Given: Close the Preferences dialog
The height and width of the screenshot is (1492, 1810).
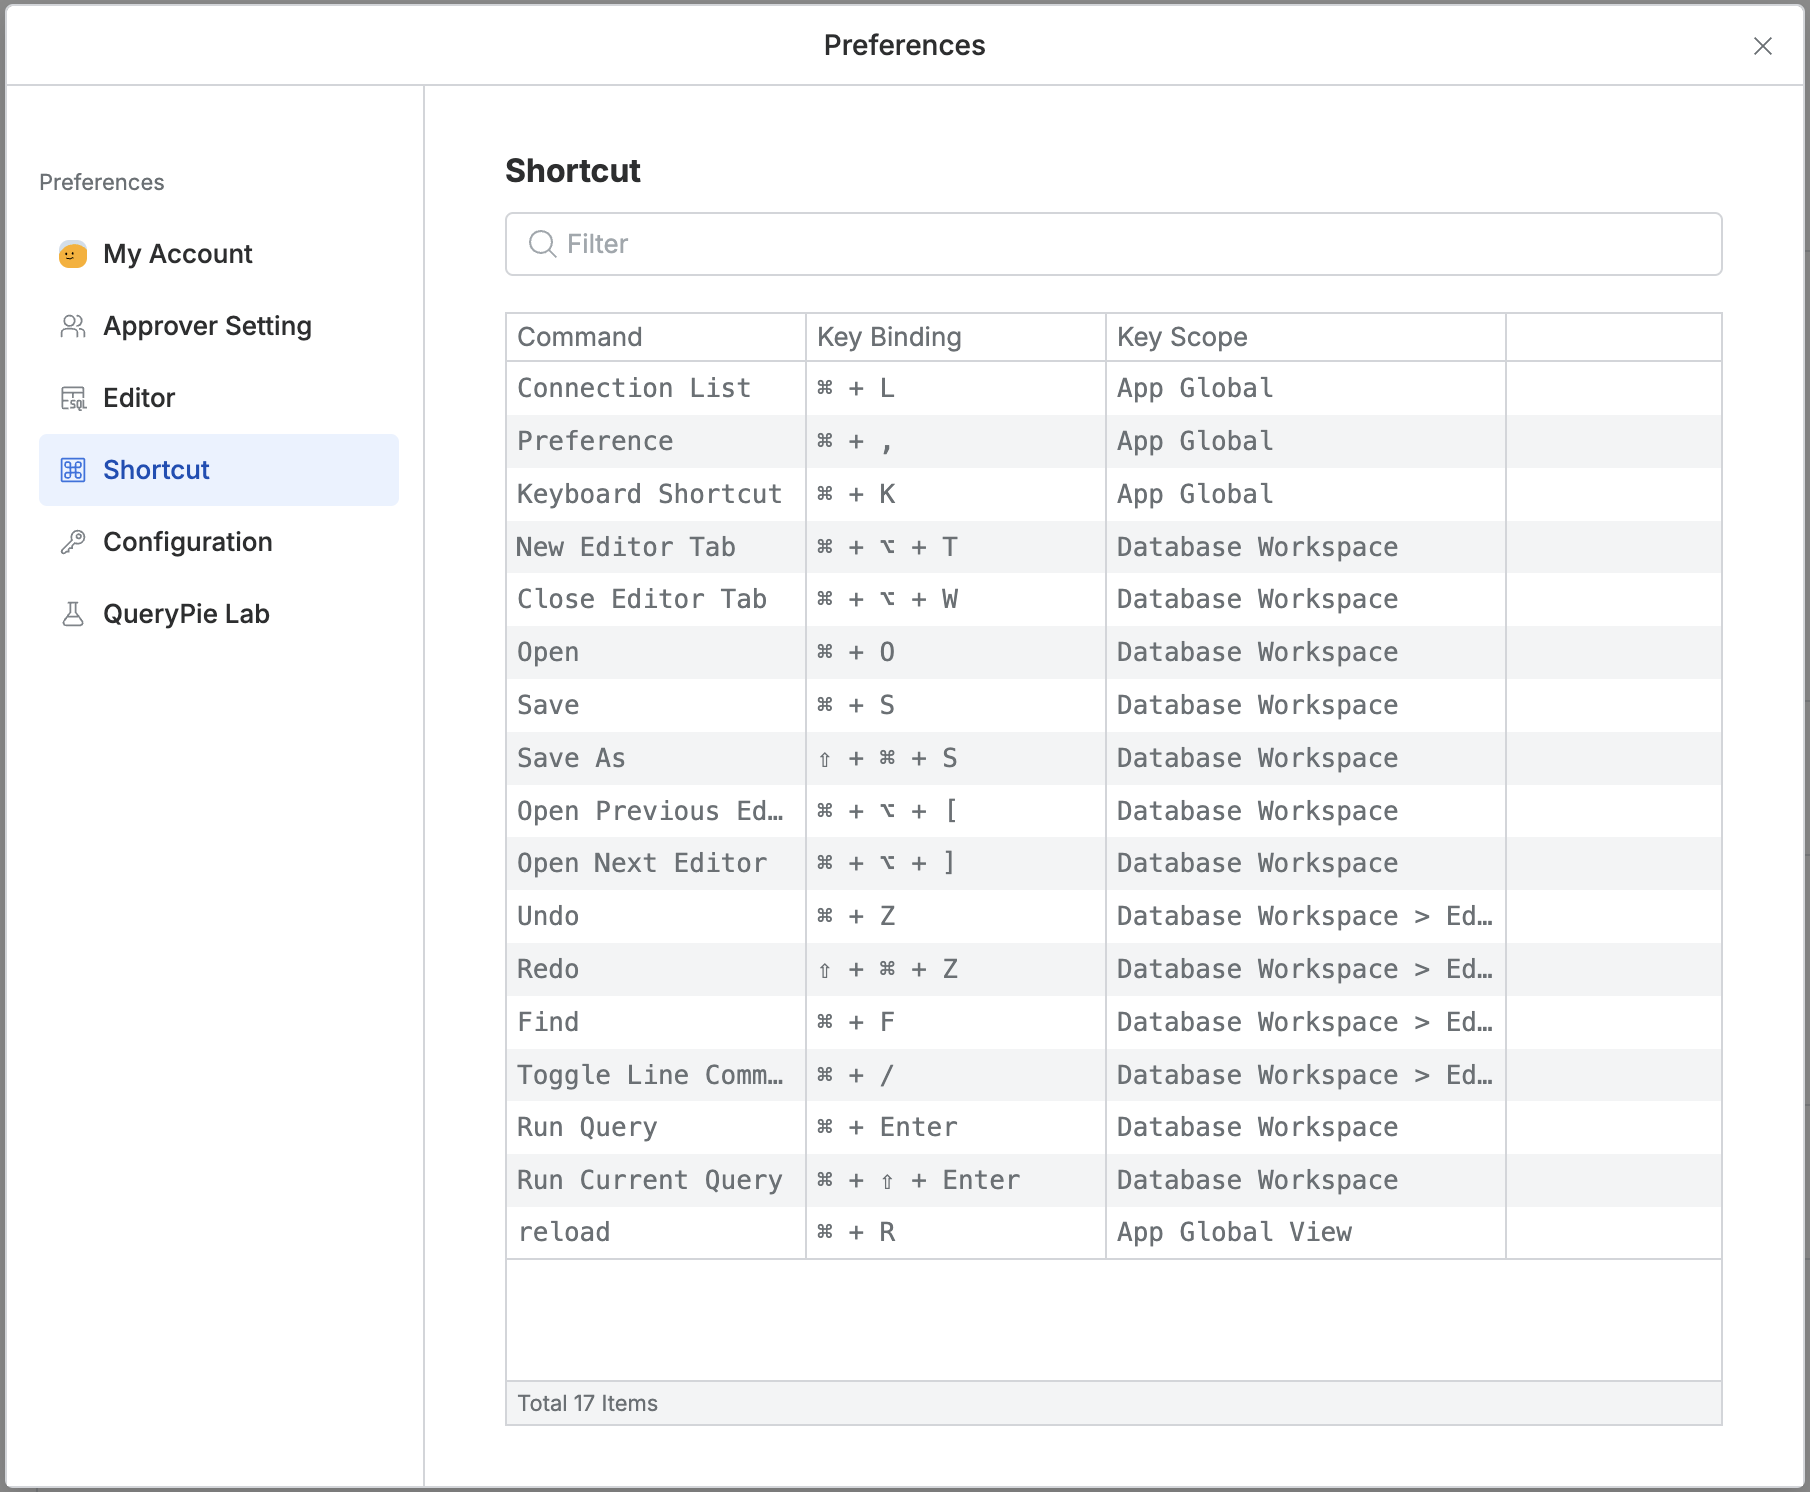Looking at the screenshot, I should (x=1762, y=46).
